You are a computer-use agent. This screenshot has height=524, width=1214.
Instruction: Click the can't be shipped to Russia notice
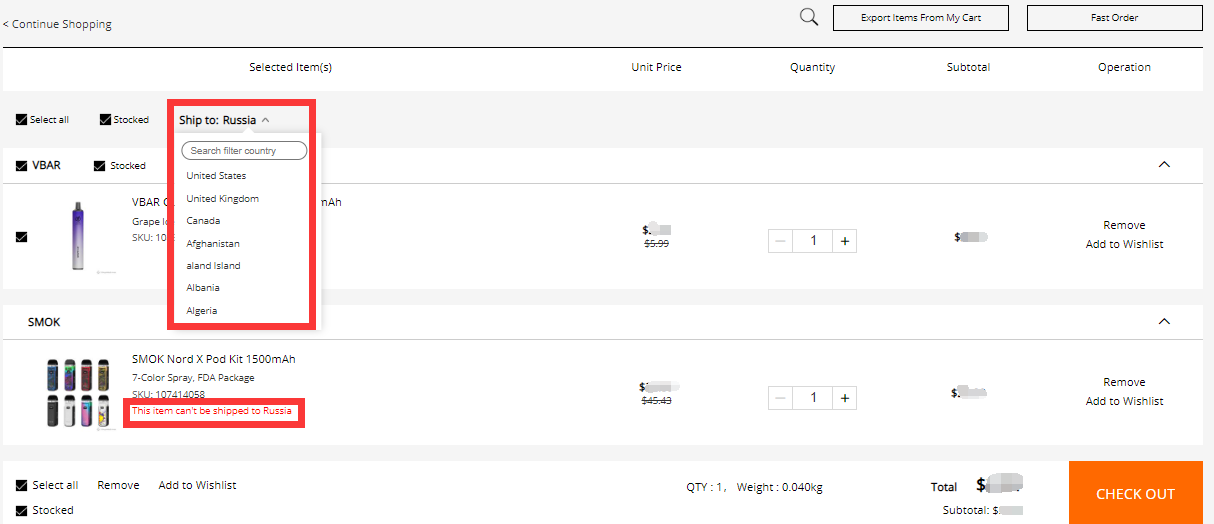(212, 411)
